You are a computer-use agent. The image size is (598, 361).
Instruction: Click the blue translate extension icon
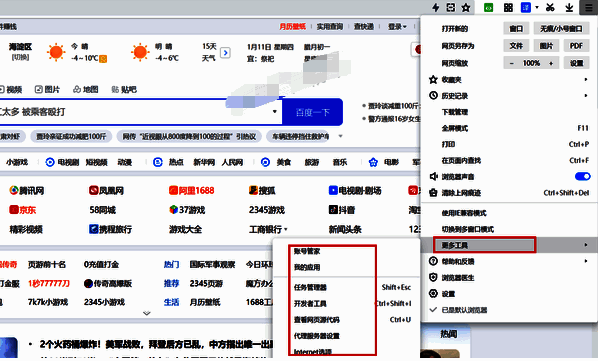(526, 7)
